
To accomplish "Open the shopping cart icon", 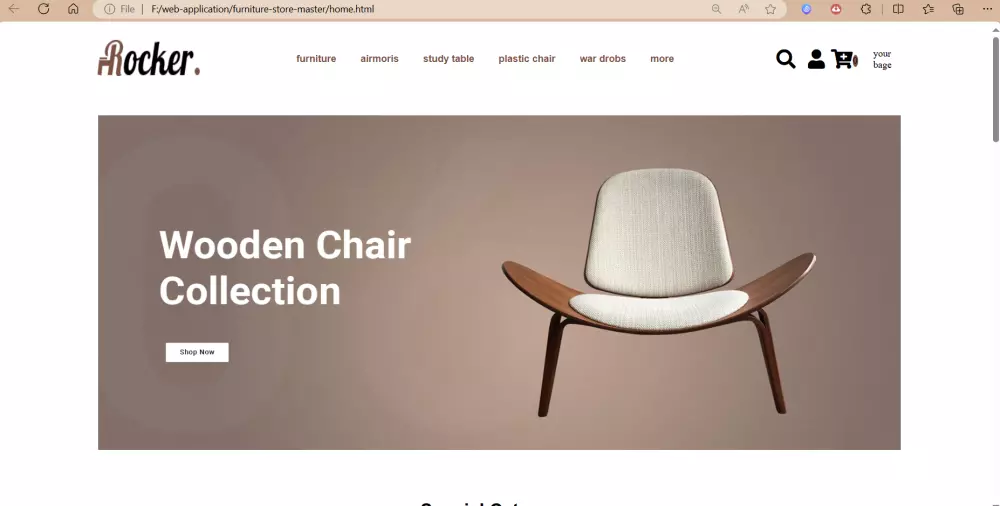I will pos(844,59).
